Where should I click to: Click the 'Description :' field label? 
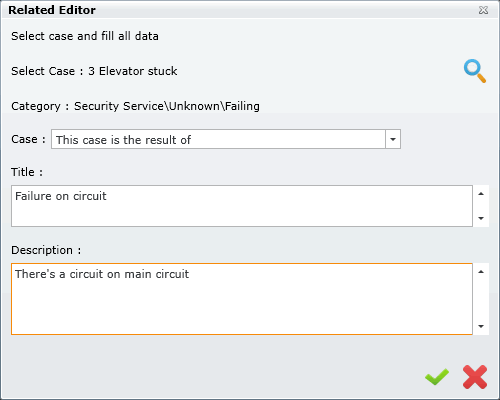point(46,250)
